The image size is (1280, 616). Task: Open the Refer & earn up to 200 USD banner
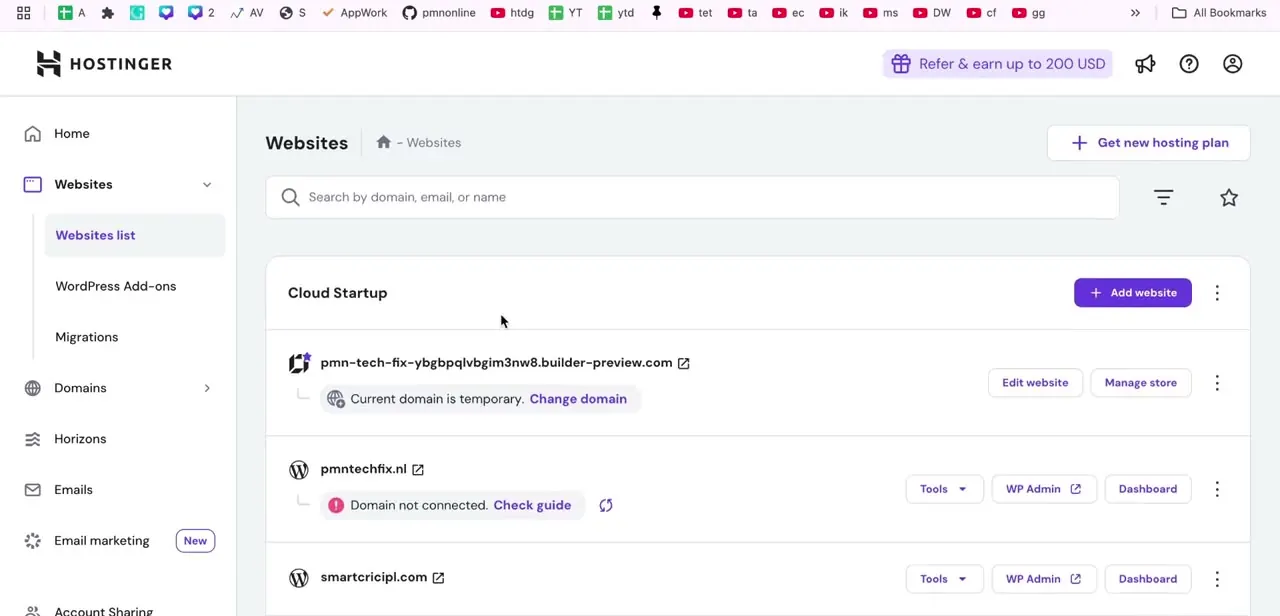pyautogui.click(x=998, y=64)
